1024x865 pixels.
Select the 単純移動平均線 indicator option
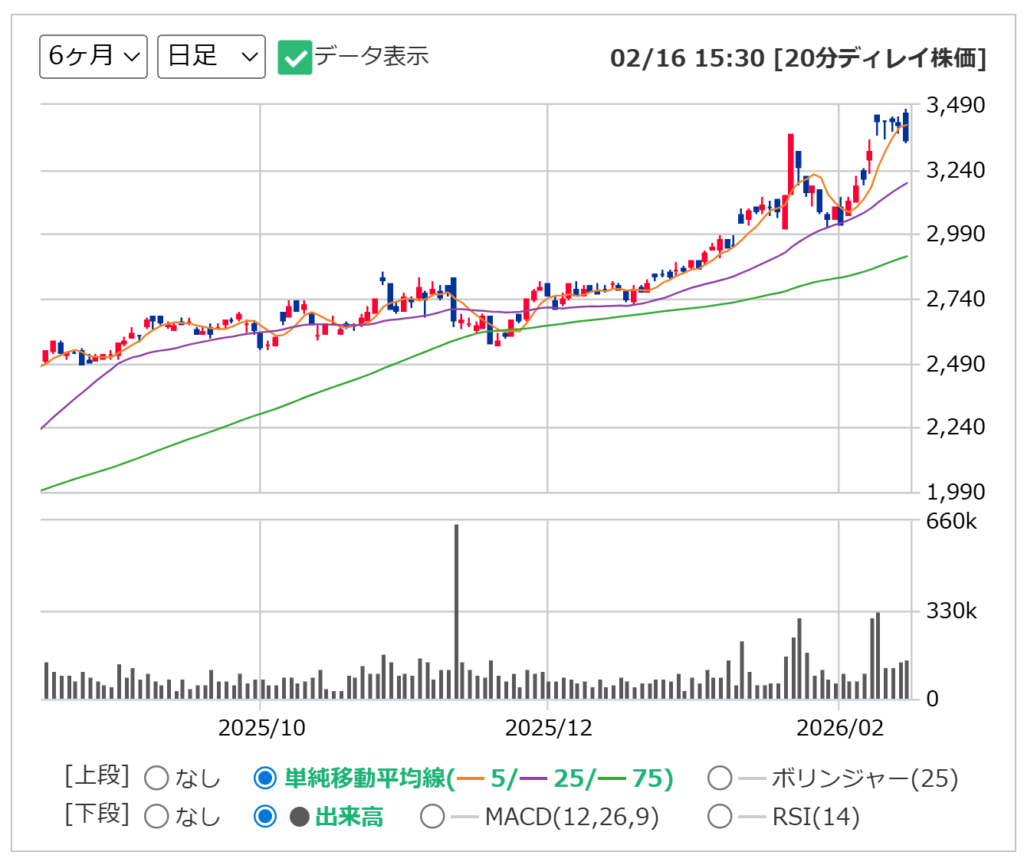click(x=263, y=775)
